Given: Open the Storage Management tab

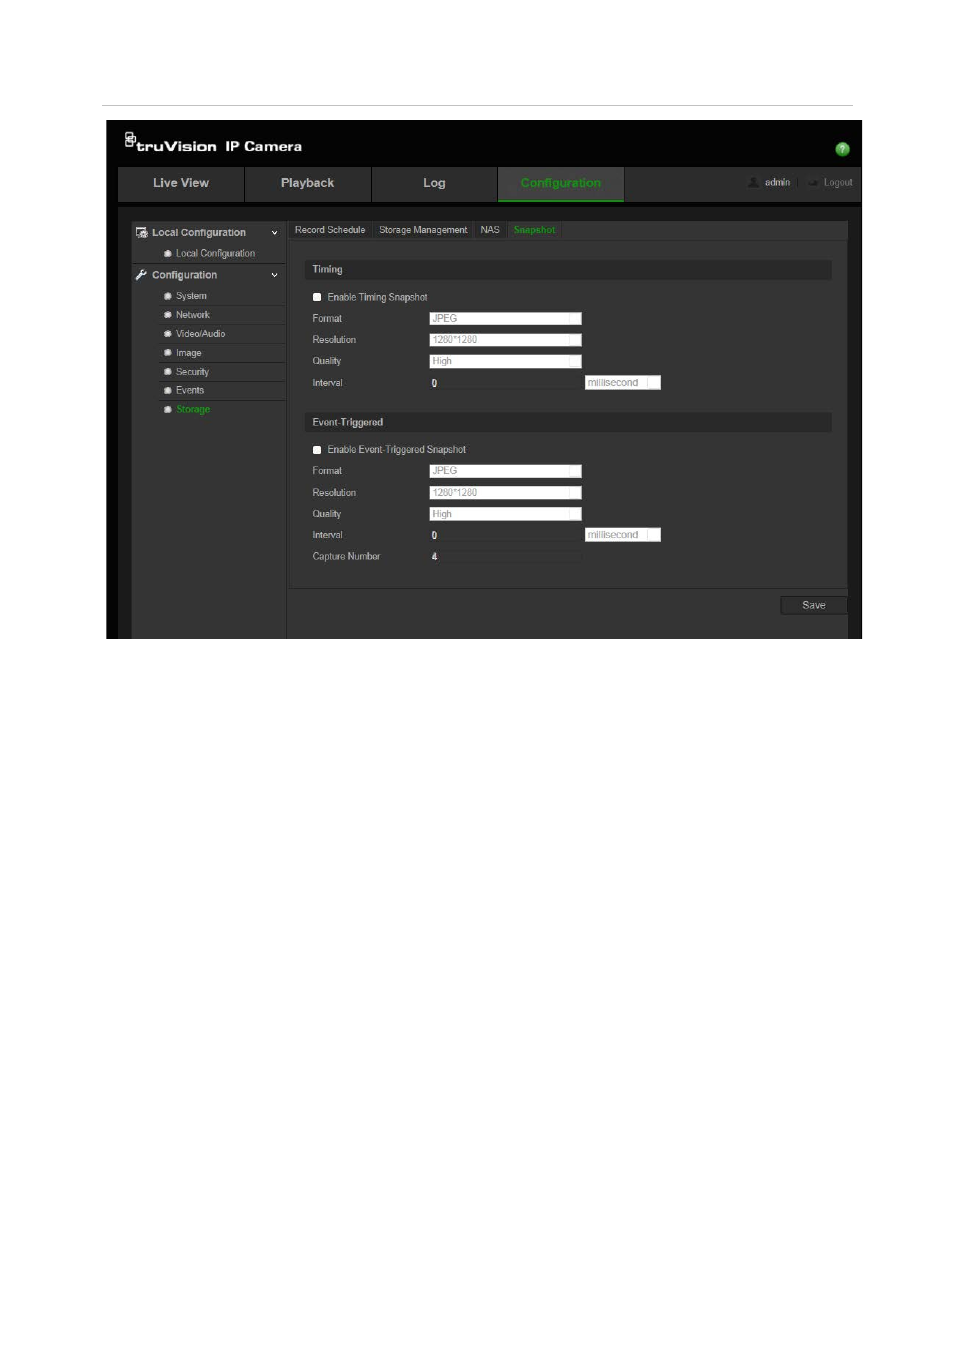Looking at the screenshot, I should click(423, 230).
